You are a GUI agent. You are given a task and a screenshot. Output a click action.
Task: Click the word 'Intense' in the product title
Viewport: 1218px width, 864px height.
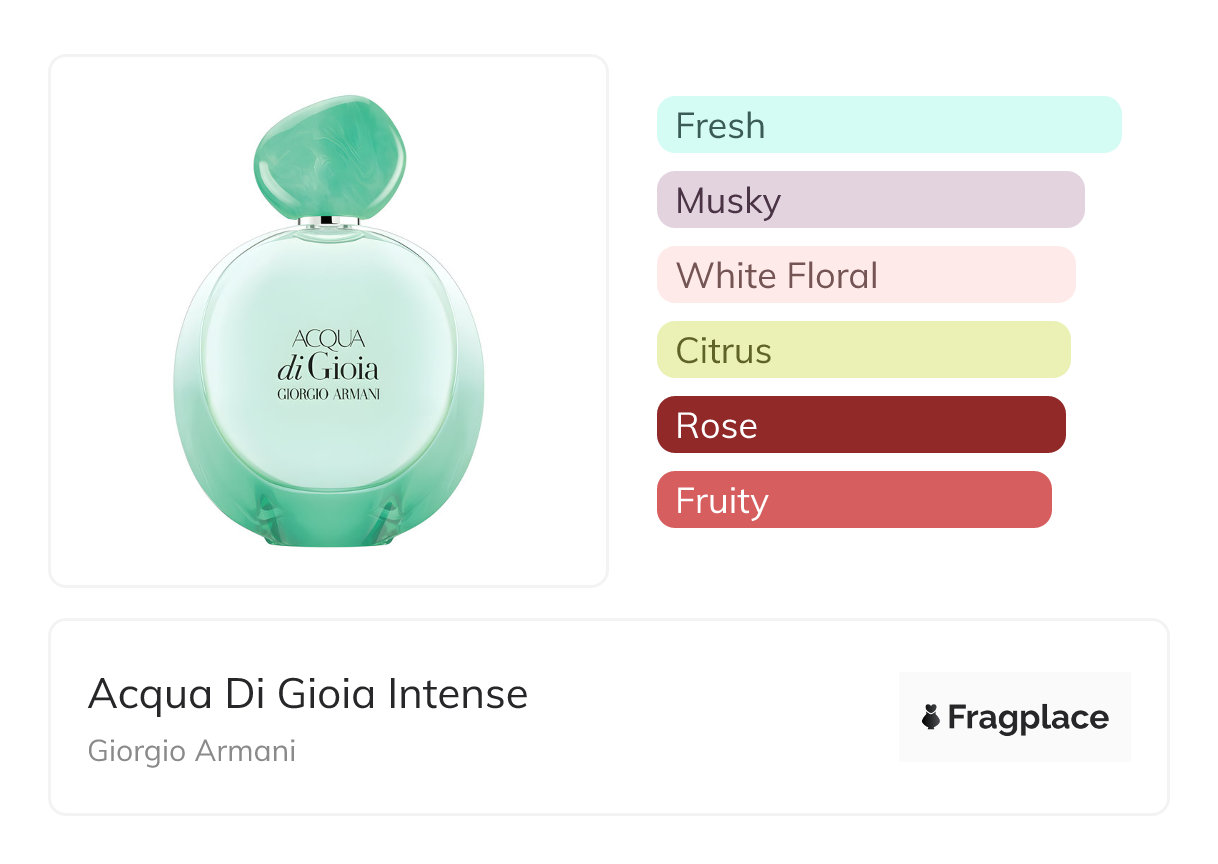458,694
